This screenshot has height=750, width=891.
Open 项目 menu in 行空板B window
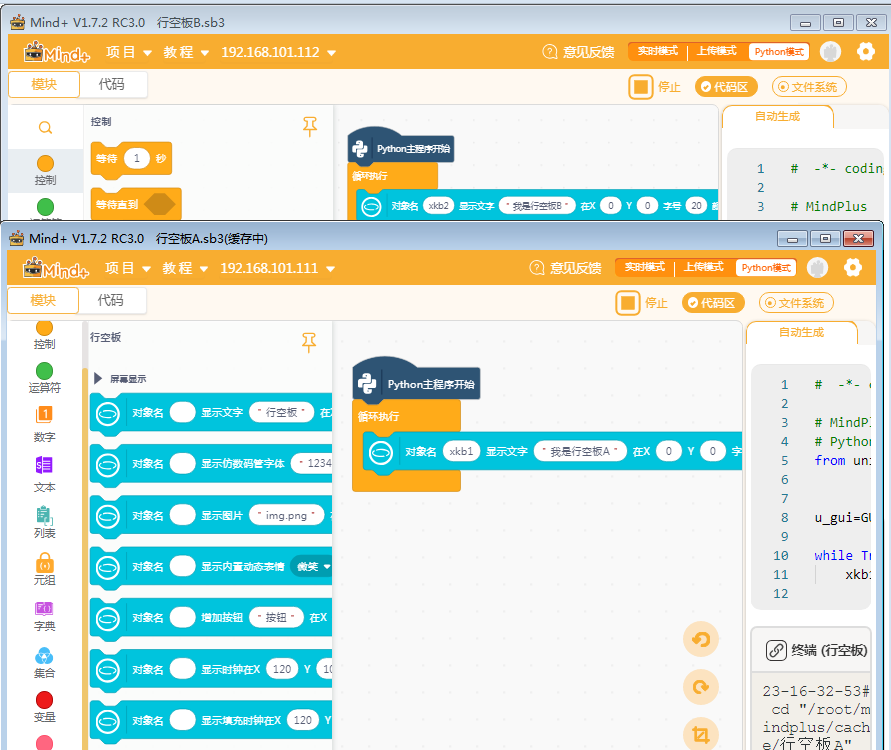pyautogui.click(x=129, y=52)
